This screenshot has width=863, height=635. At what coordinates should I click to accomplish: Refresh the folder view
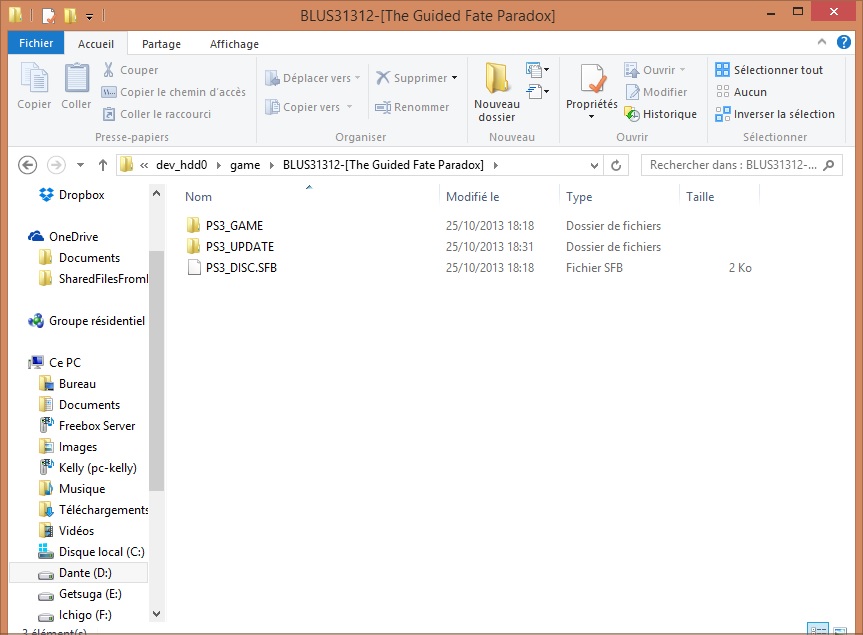(x=616, y=165)
